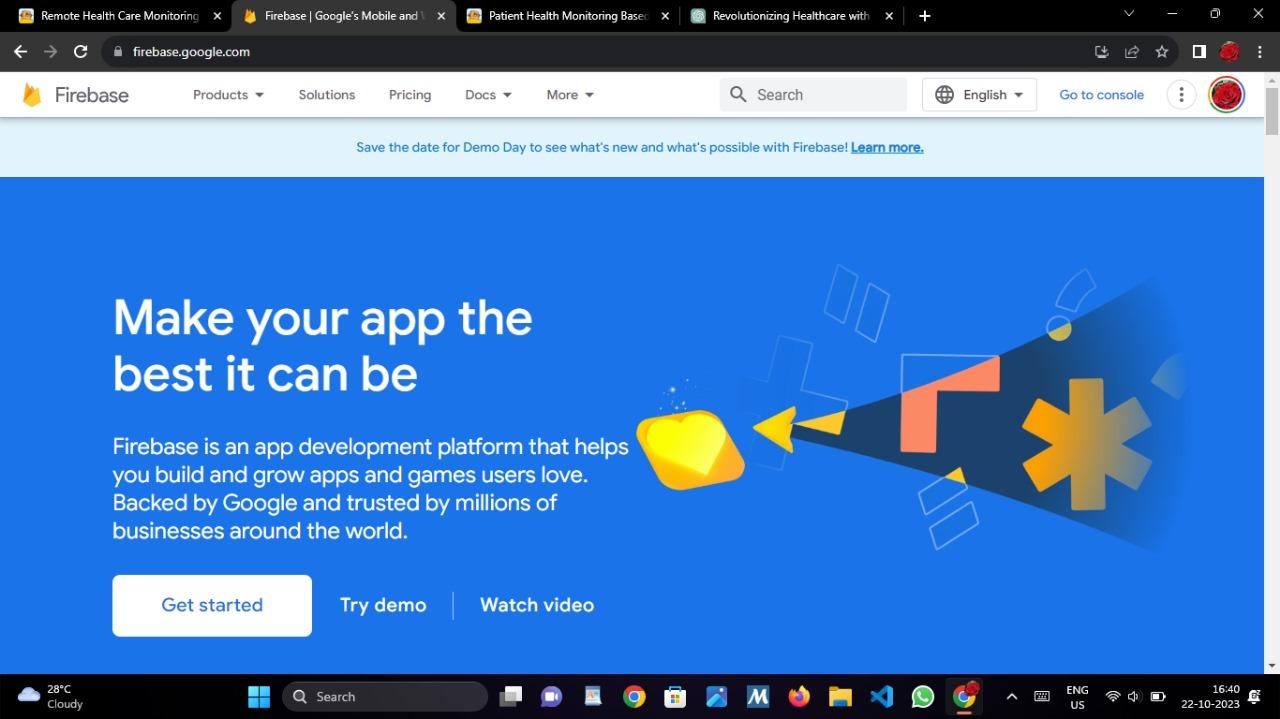Launch Google Chrome from the taskbar

coord(634,696)
